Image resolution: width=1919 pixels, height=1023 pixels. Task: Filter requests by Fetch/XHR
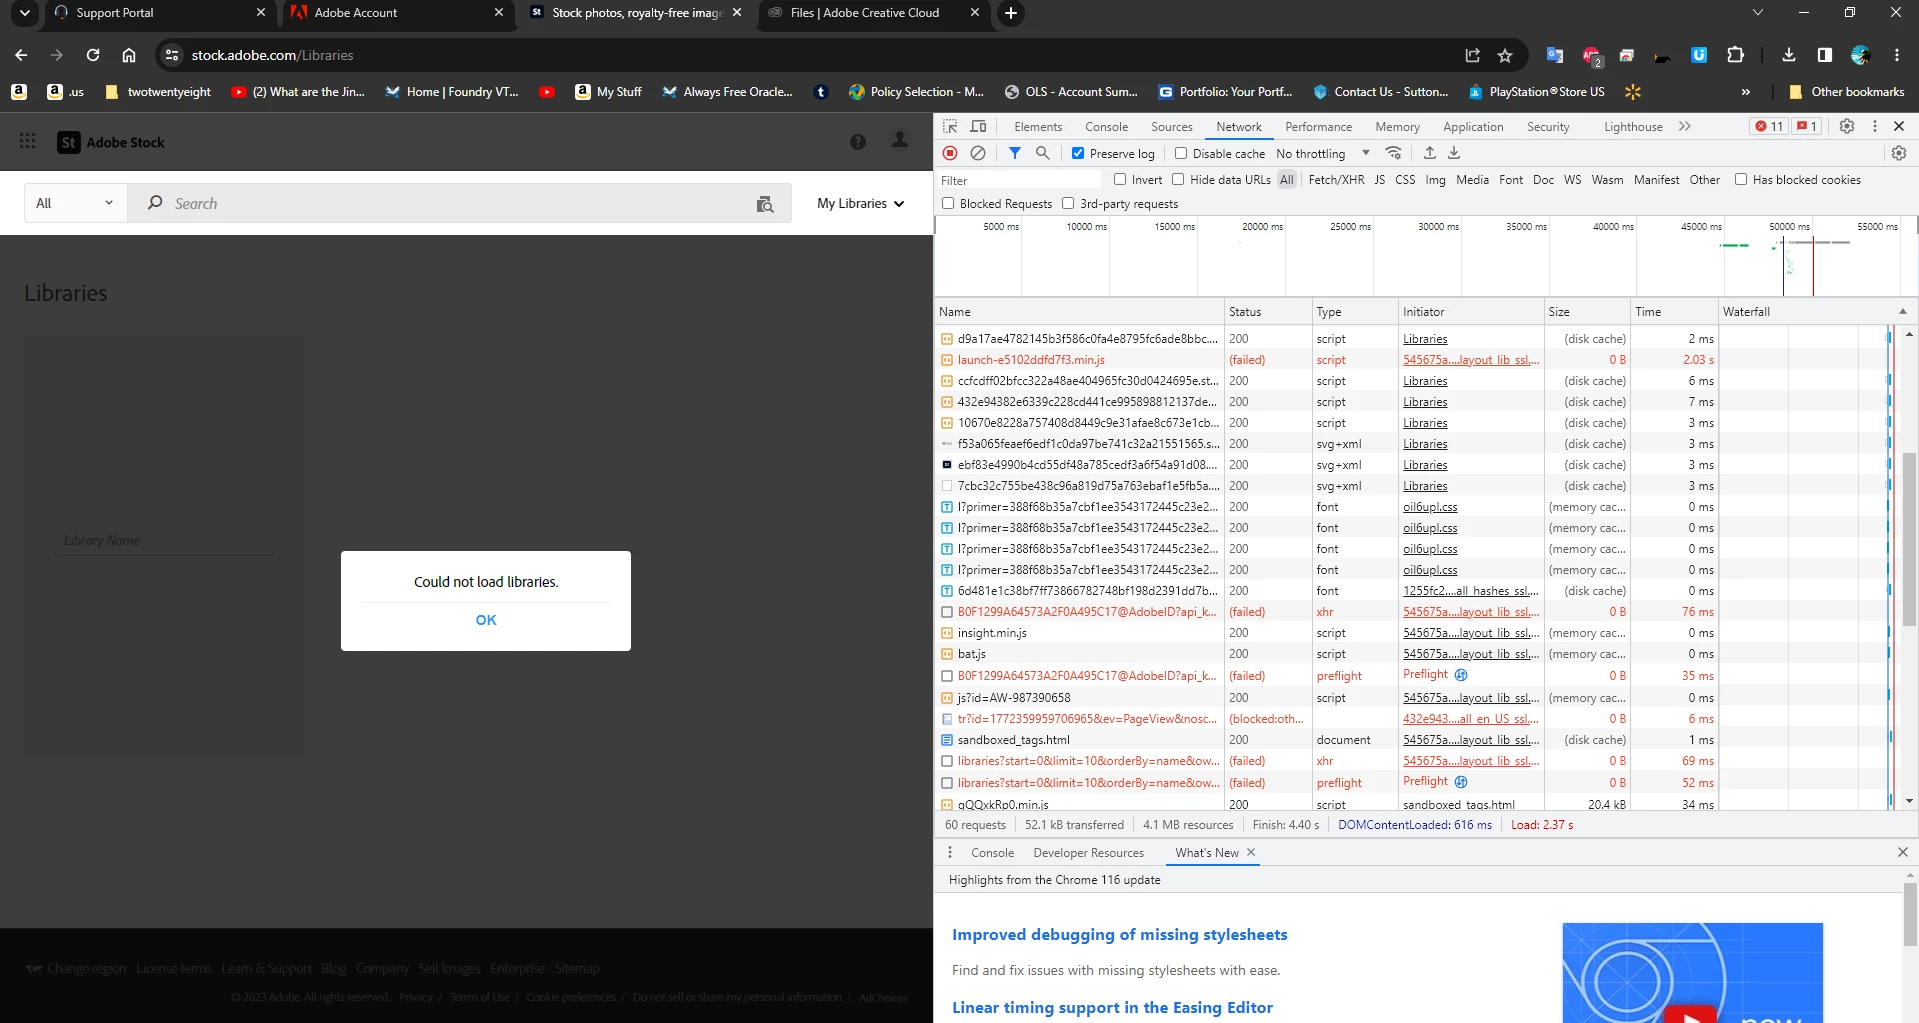[1336, 179]
